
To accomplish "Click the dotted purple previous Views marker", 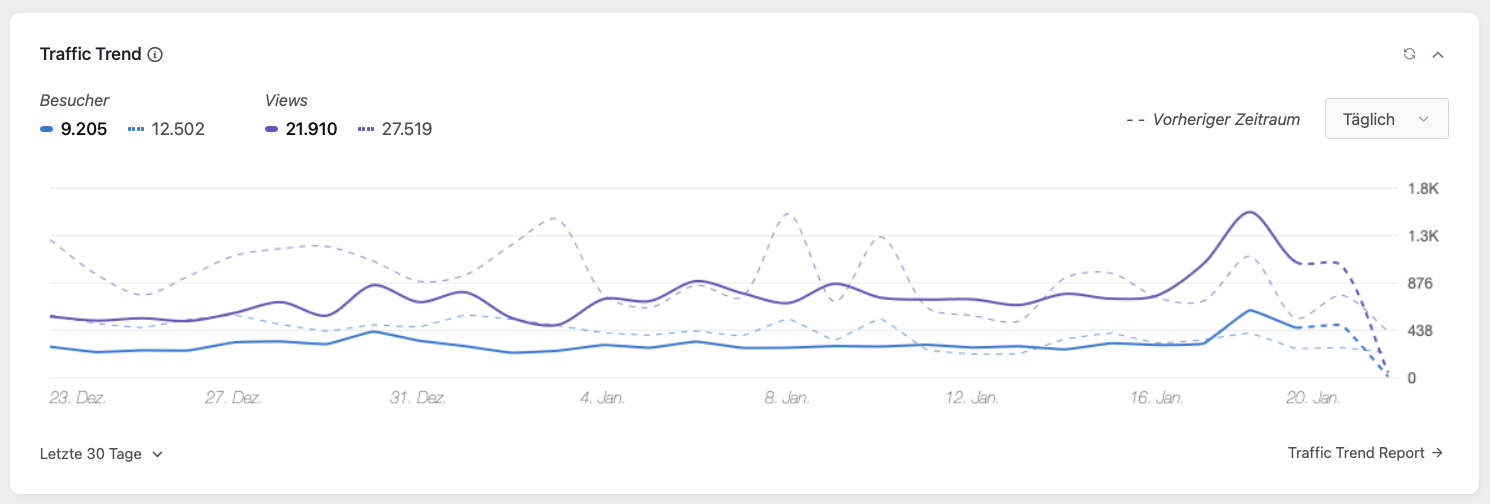I will click(x=366, y=129).
